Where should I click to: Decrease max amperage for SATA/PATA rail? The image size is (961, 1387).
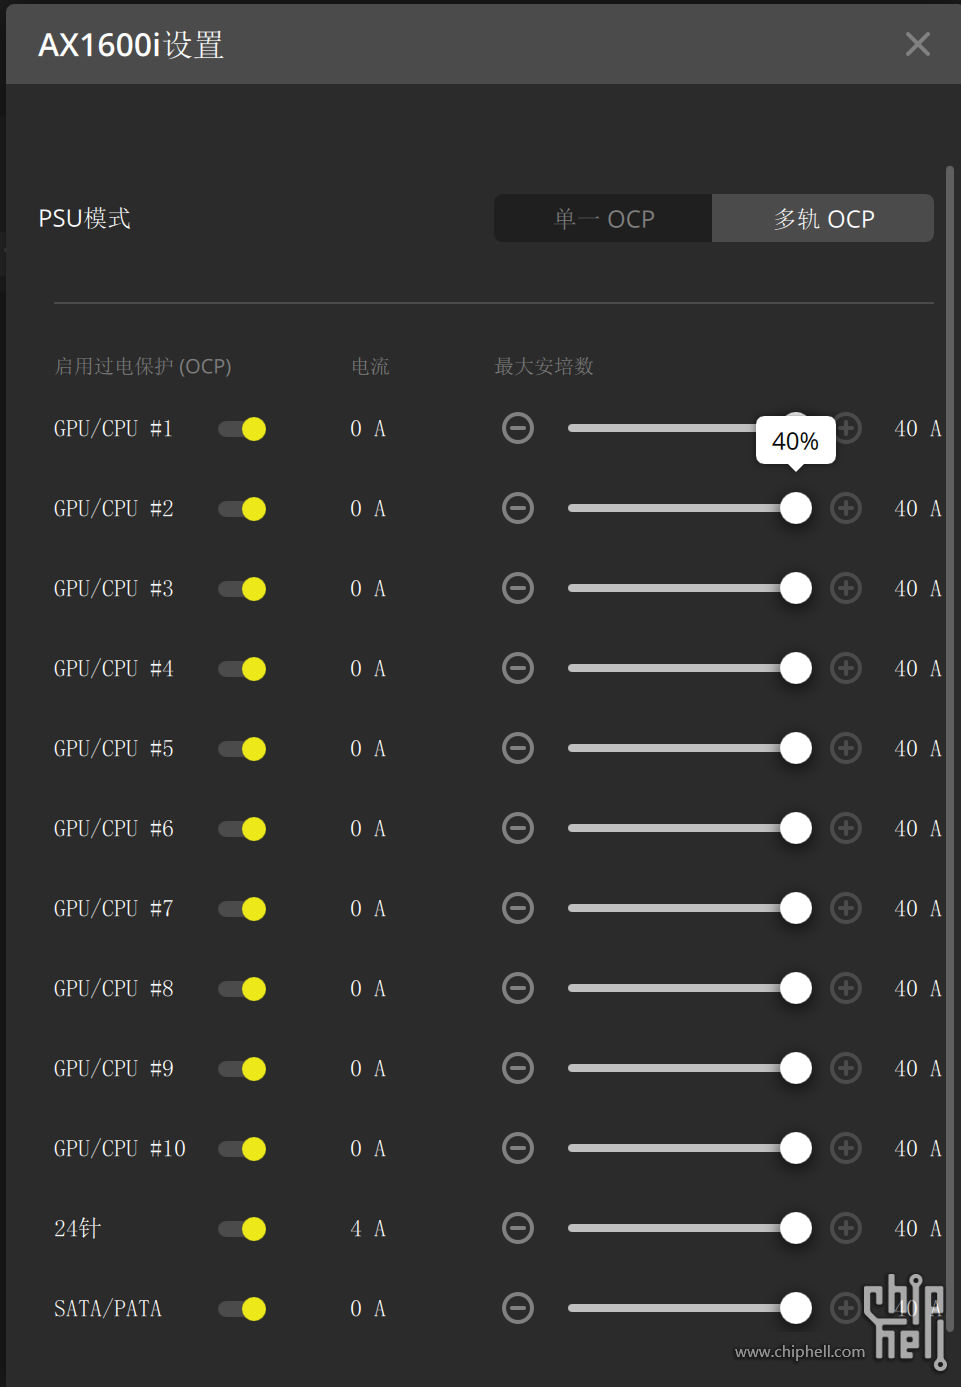click(x=518, y=1308)
